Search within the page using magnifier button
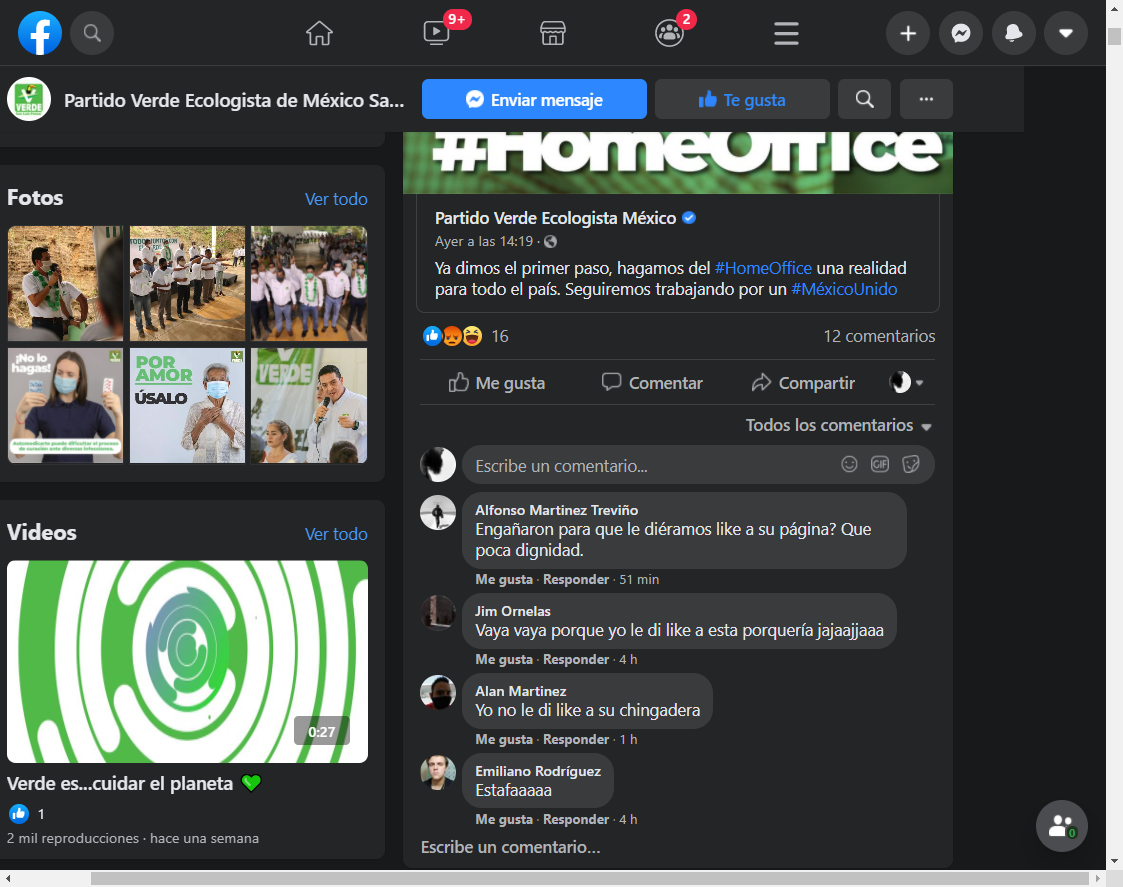The height and width of the screenshot is (887, 1123). pos(864,99)
